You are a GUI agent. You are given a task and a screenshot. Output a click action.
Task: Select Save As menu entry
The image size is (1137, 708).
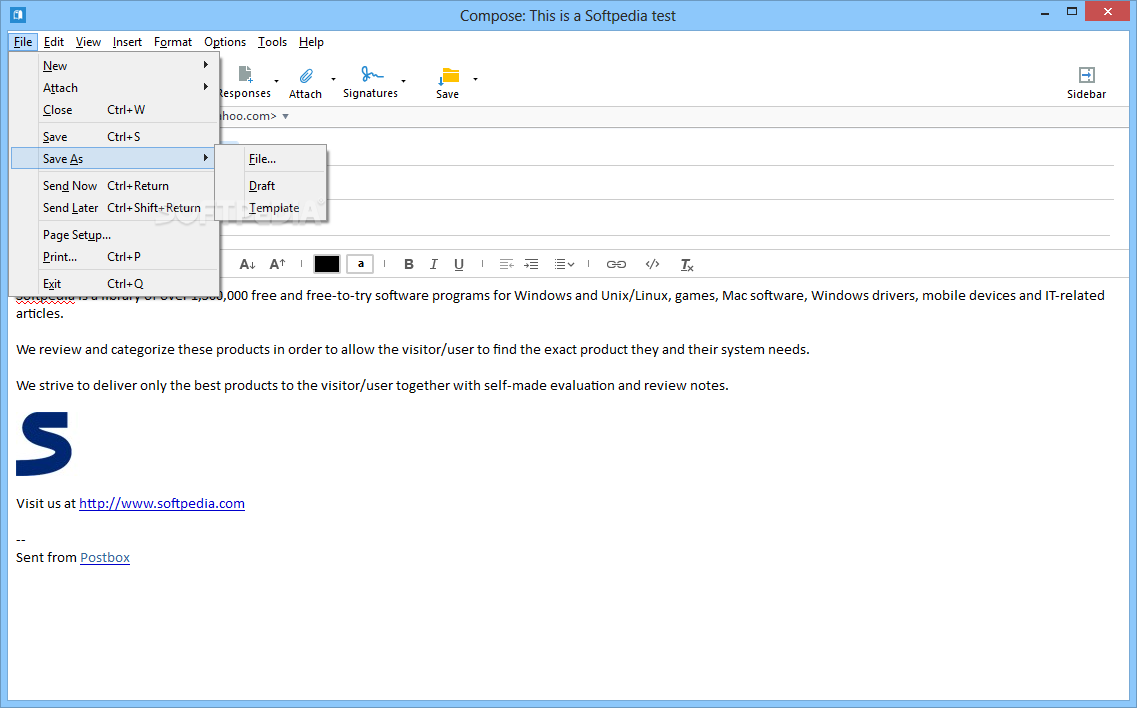point(115,159)
